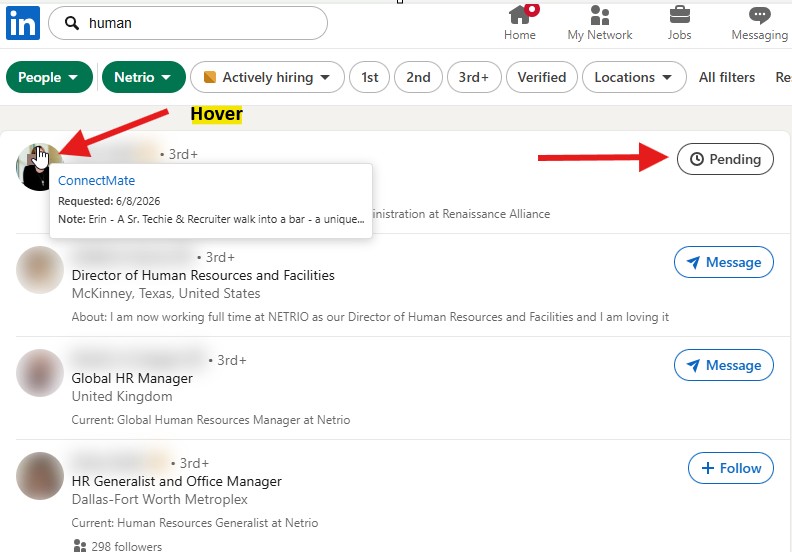This screenshot has height=552, width=792.
Task: Message the Director of Human Resources and Facilities
Action: [723, 262]
